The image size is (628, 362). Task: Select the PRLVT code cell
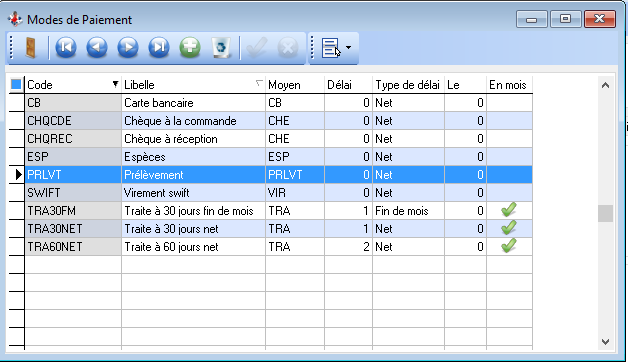(x=73, y=175)
